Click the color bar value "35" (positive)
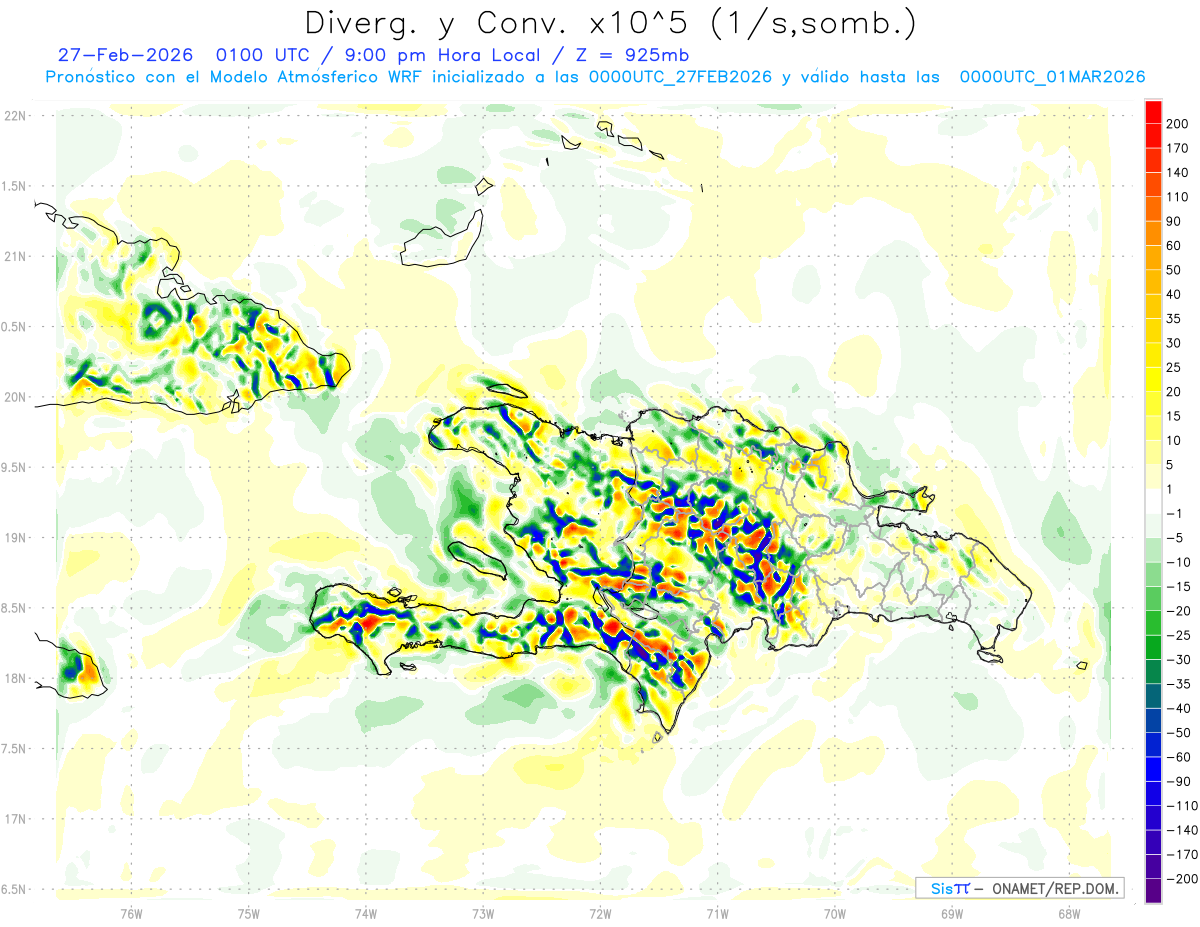This screenshot has height=927, width=1200. tap(1175, 319)
